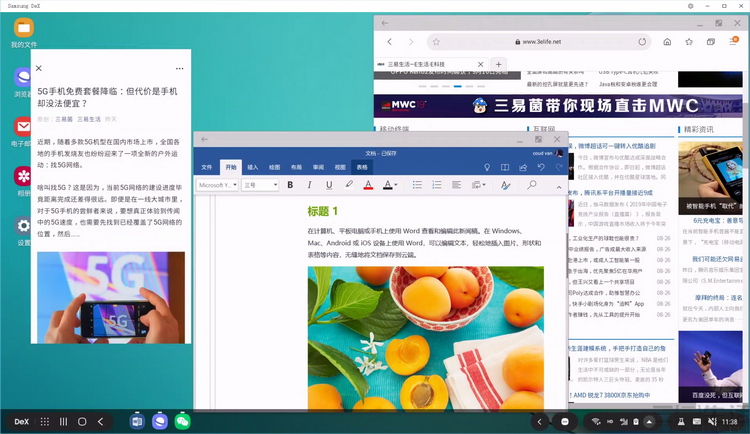This screenshot has height=434, width=750.
Task: Collapse the Word ribbon with chevron
Action: point(559,187)
